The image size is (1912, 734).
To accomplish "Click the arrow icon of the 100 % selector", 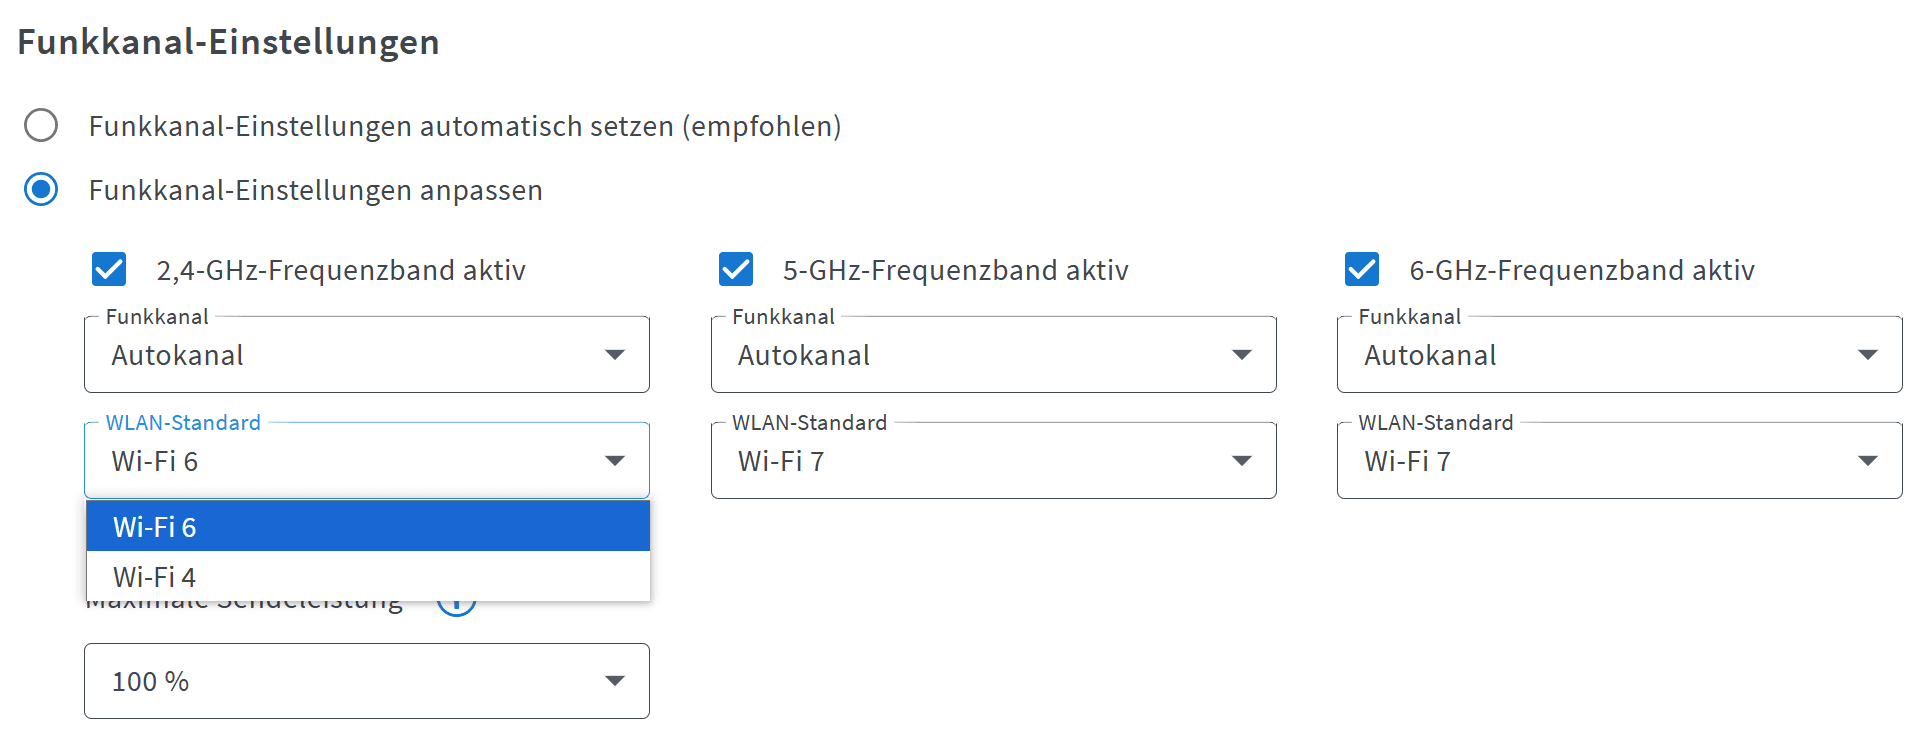I will point(615,681).
